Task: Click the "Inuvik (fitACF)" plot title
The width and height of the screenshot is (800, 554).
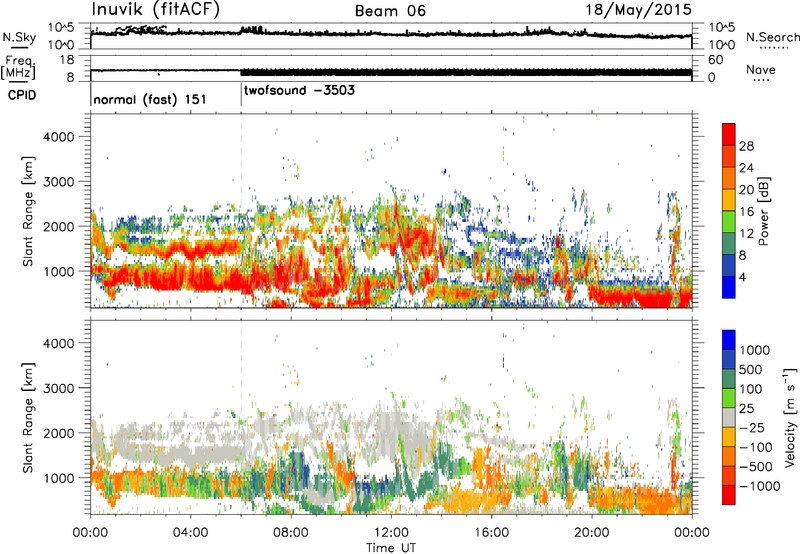Action: [156, 10]
